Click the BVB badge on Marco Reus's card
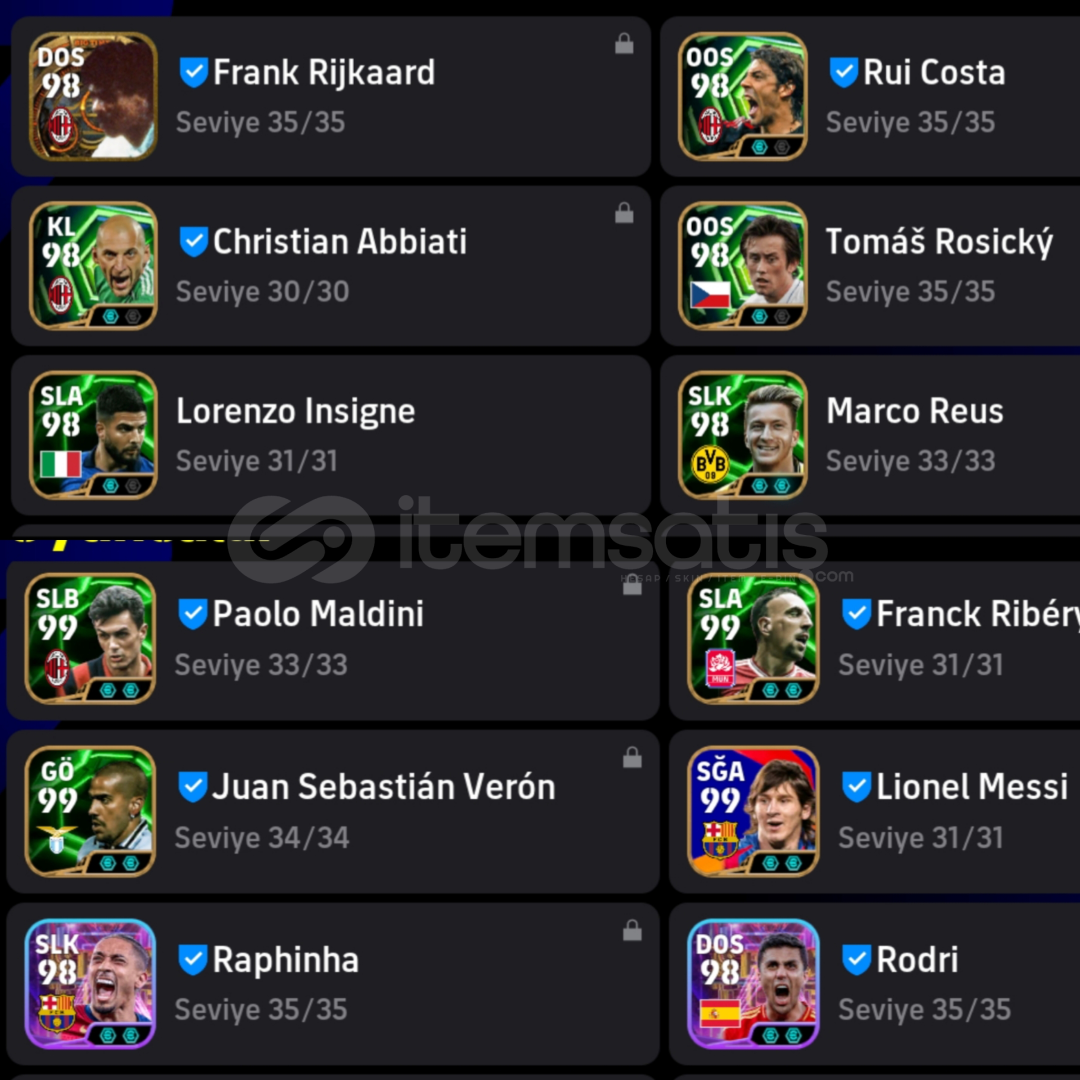This screenshot has height=1080, width=1080. [x=709, y=464]
